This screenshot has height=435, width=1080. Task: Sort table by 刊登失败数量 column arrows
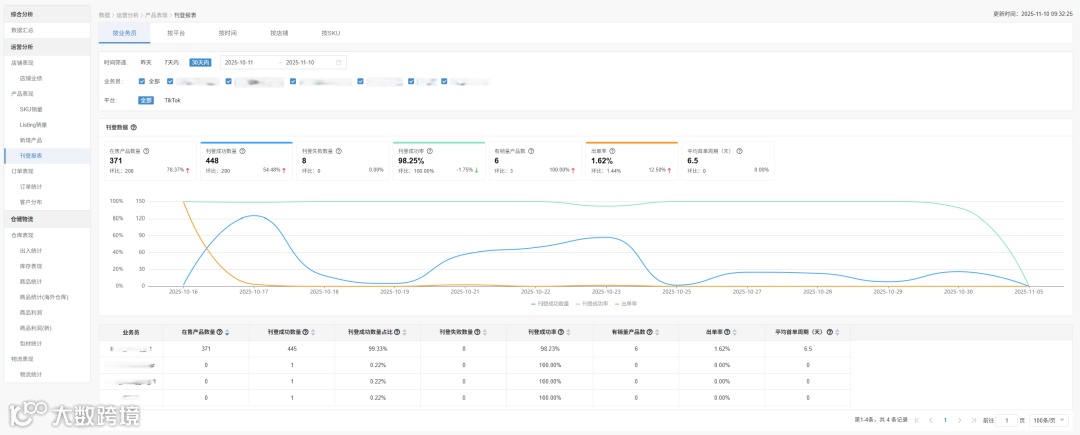pyautogui.click(x=486, y=332)
